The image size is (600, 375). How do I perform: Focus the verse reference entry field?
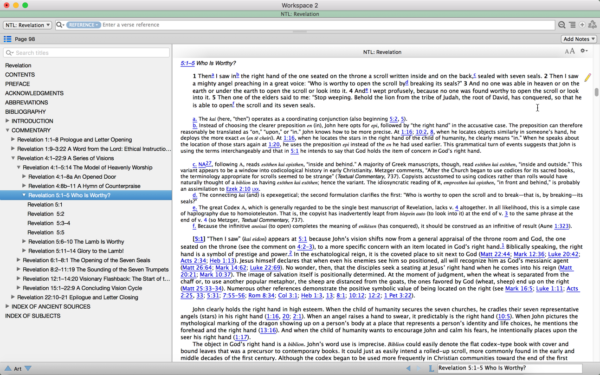[328, 25]
